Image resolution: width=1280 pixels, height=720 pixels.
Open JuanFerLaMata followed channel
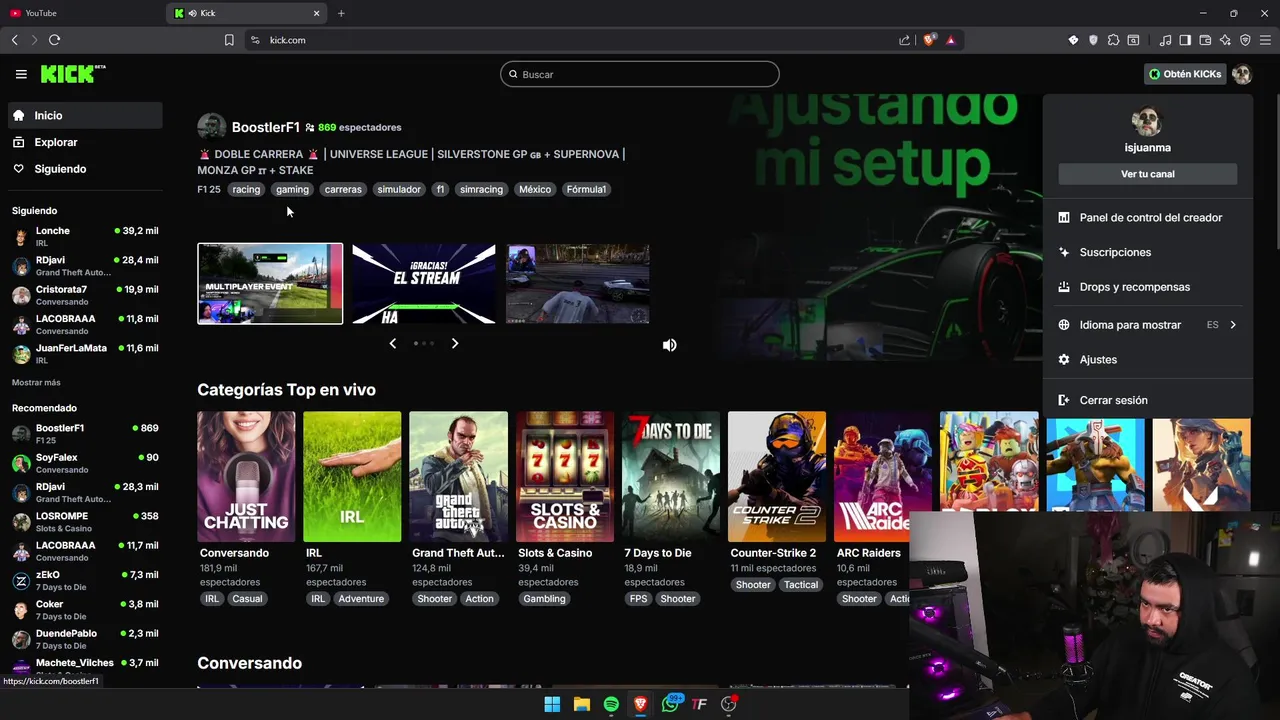tap(85, 353)
